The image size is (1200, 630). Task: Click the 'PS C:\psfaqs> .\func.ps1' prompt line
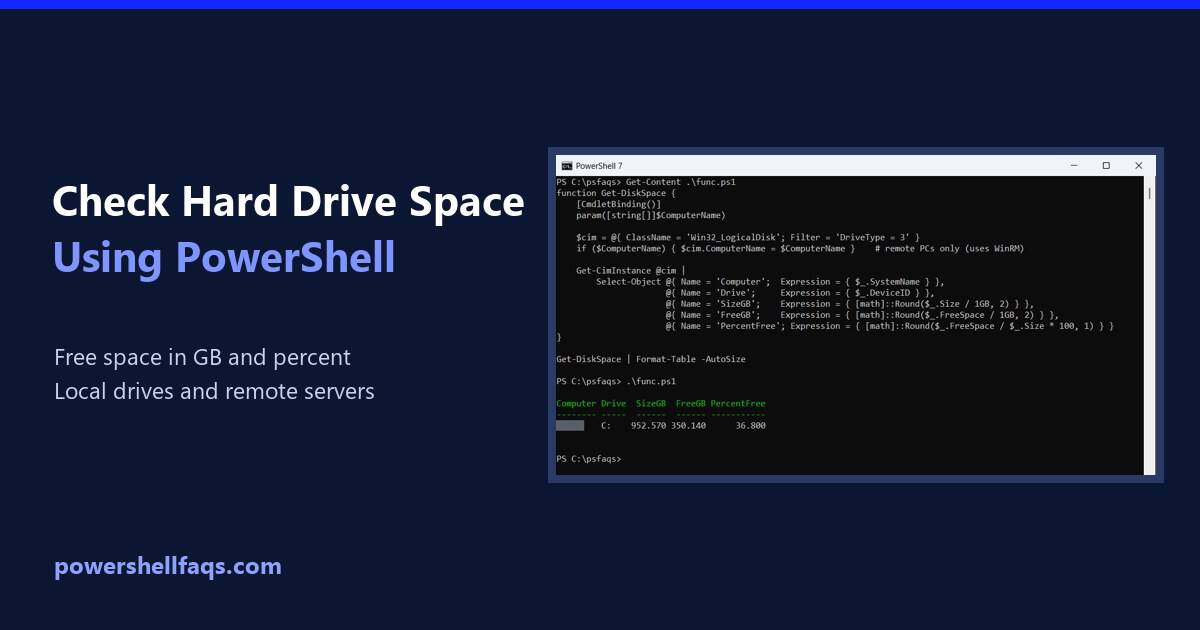click(616, 381)
